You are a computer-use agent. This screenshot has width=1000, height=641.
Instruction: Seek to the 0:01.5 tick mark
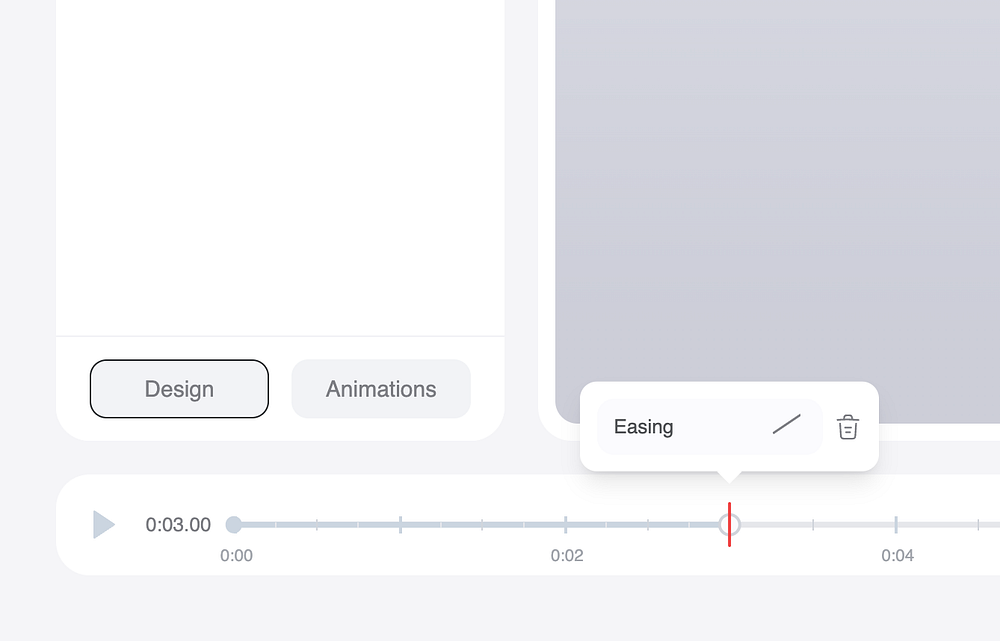pyautogui.click(x=482, y=524)
